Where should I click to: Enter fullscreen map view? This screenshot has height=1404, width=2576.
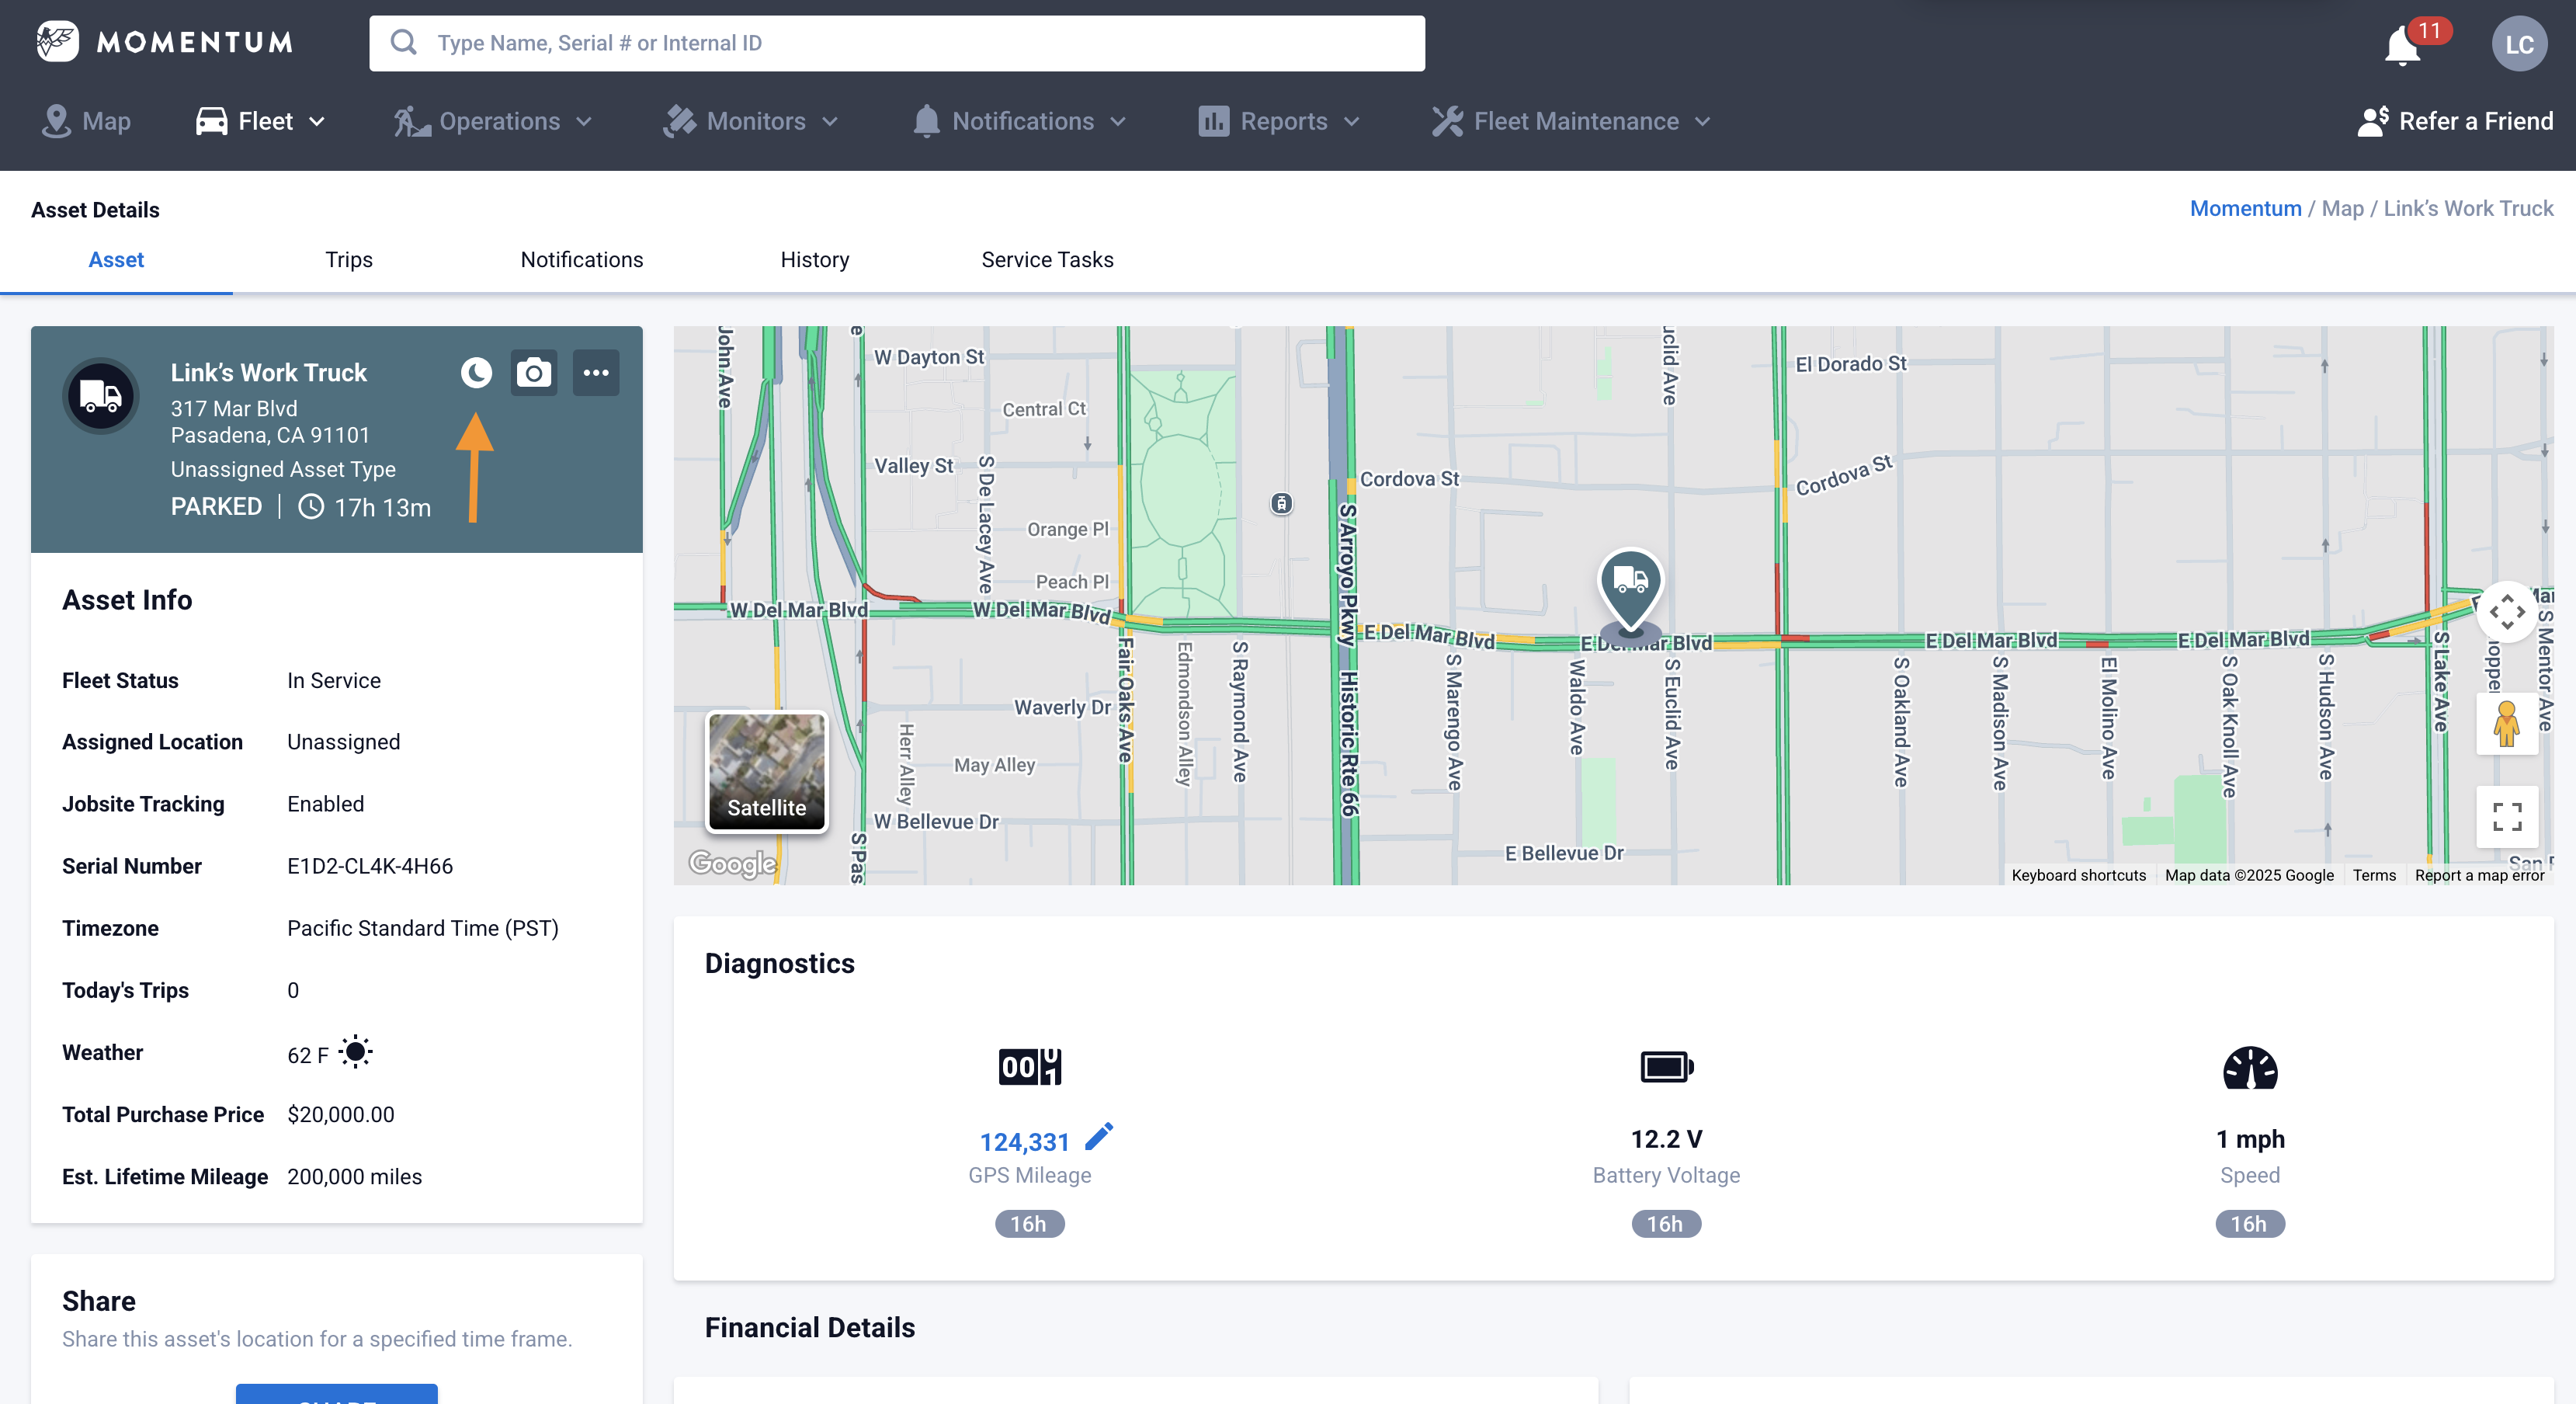pyautogui.click(x=2506, y=817)
